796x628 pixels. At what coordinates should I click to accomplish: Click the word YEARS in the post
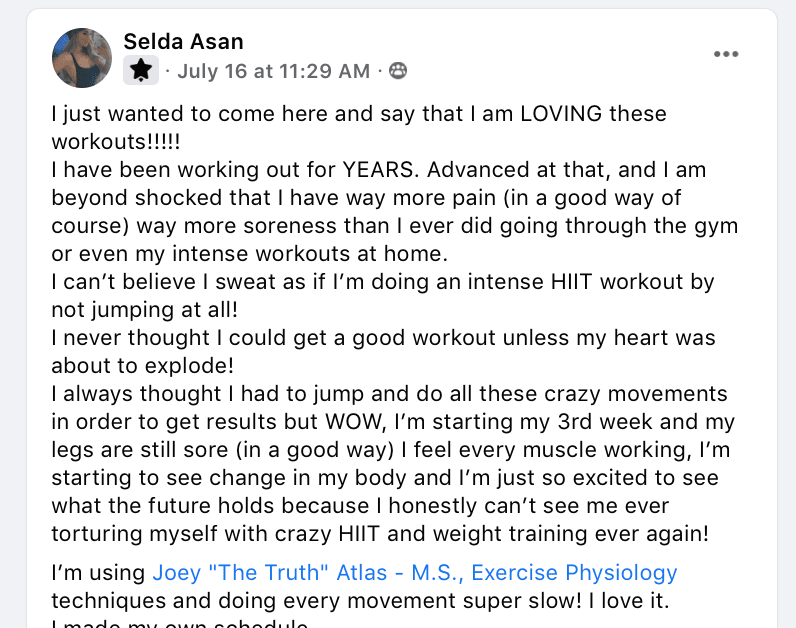point(381,170)
